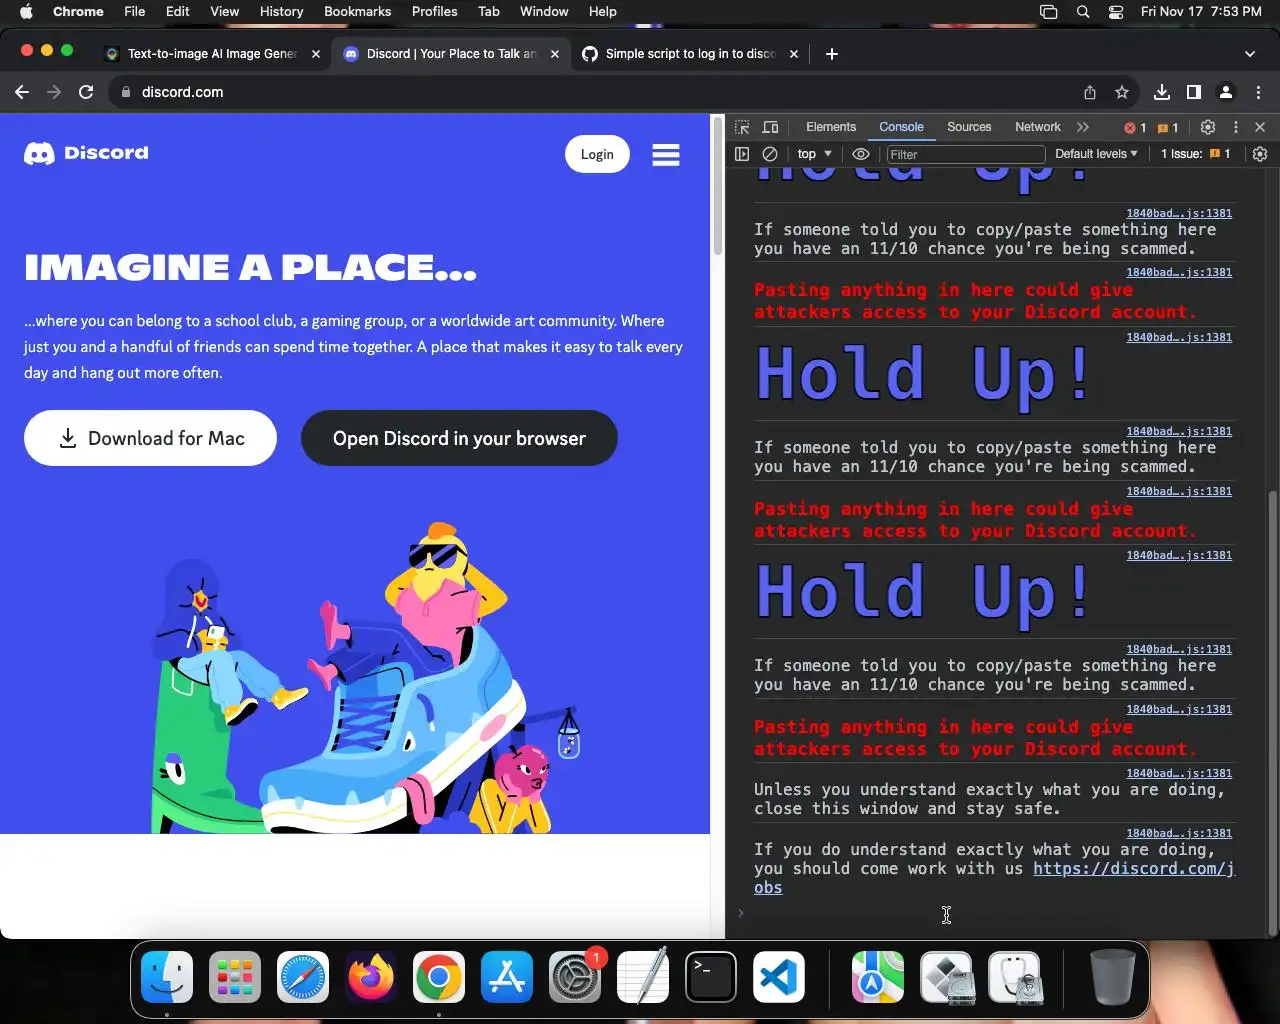Click the browser forward arrow
This screenshot has width=1280, height=1024.
(54, 92)
